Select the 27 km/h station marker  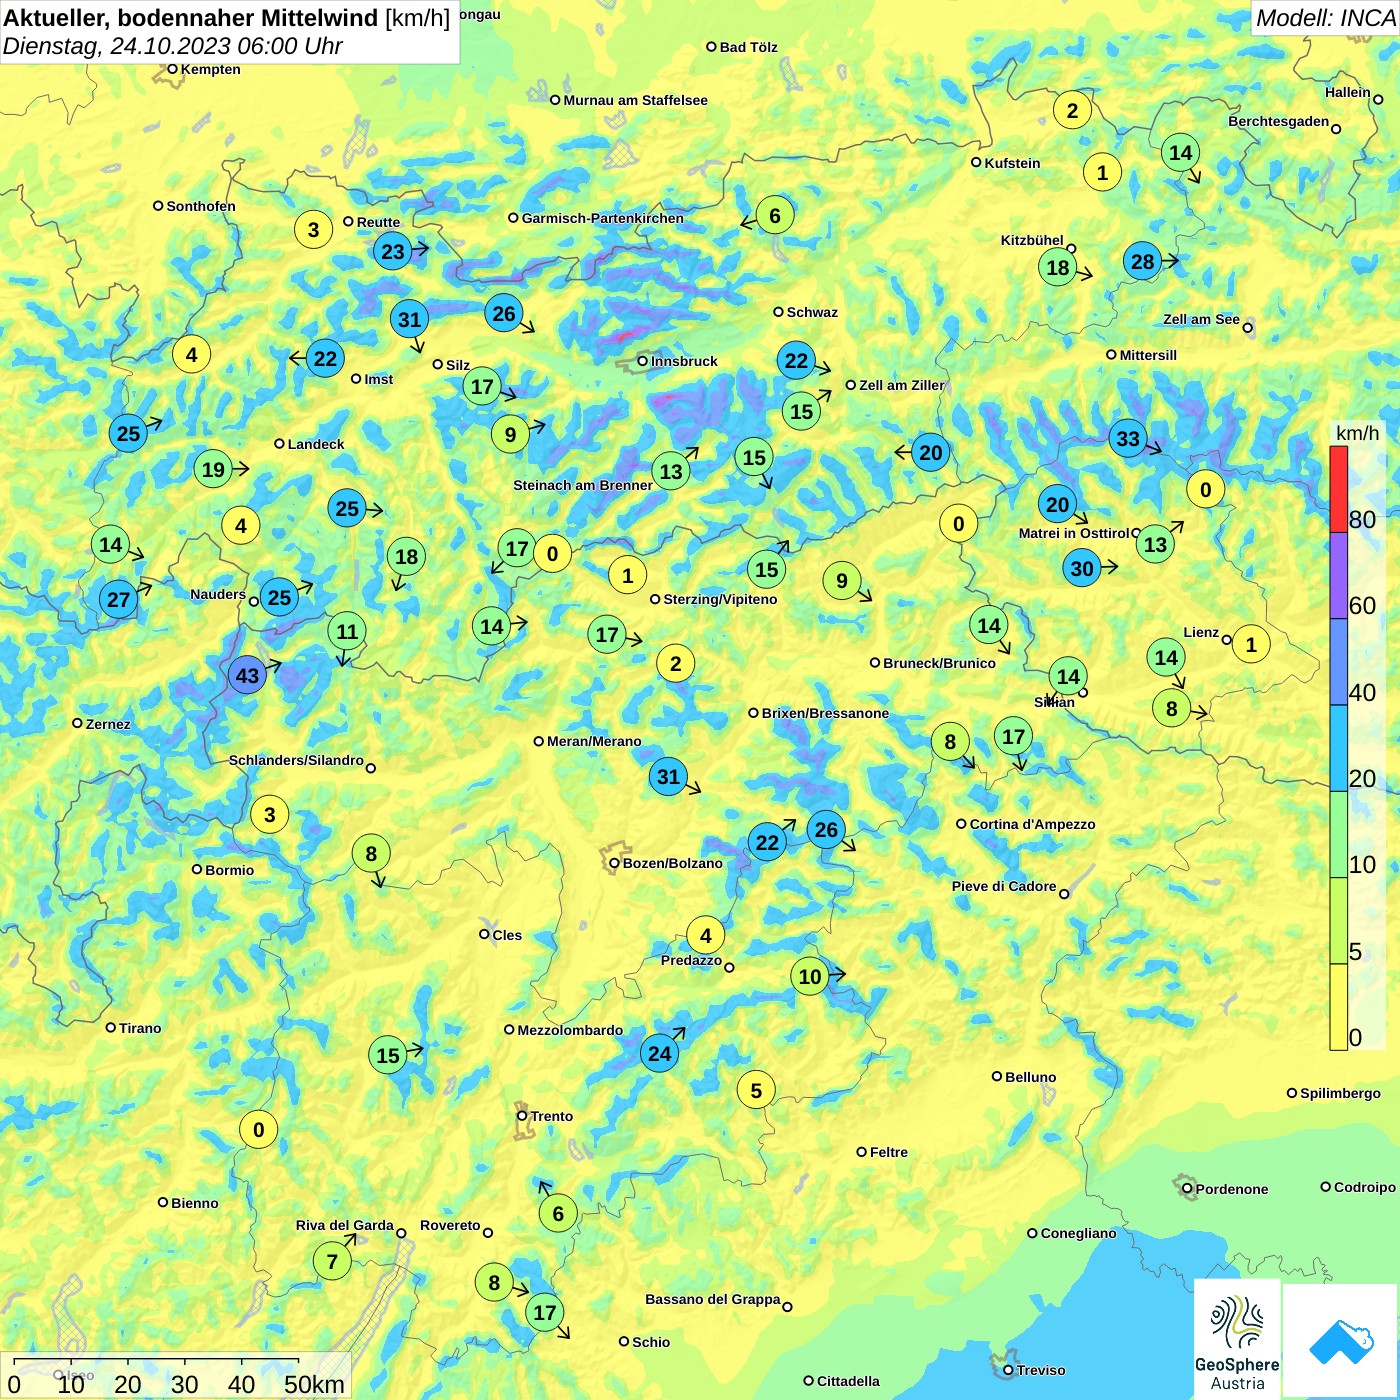[118, 599]
